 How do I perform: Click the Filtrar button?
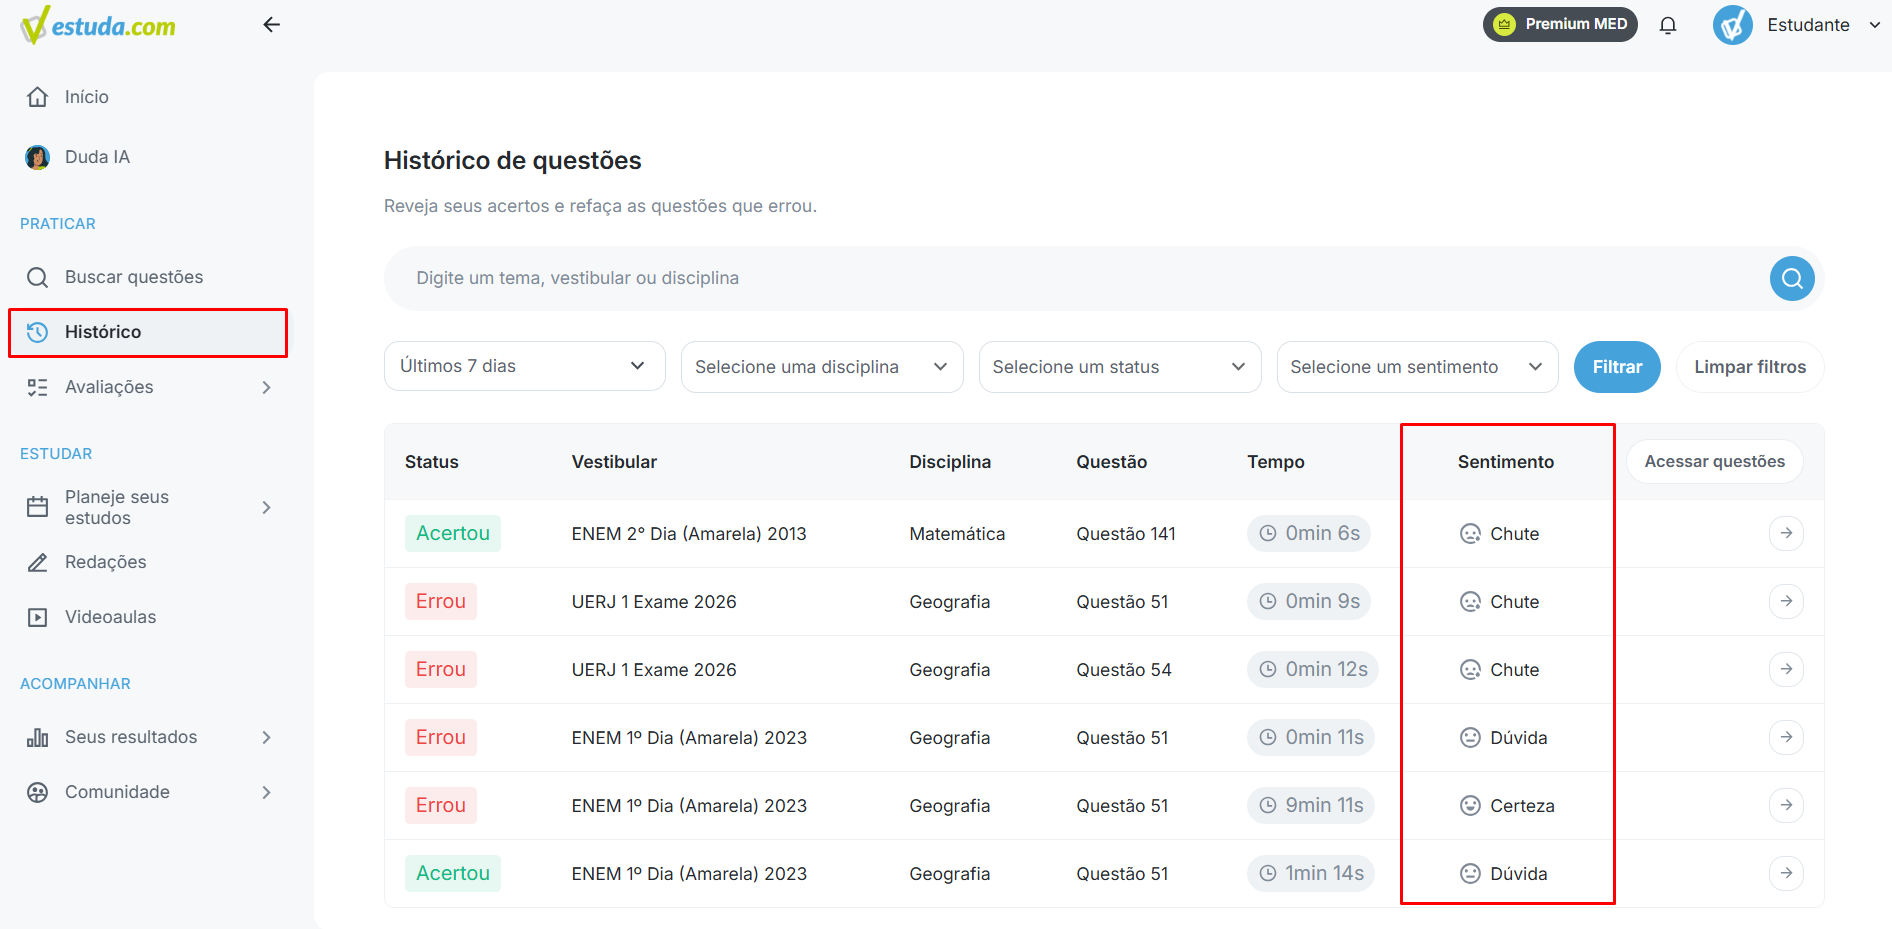tap(1617, 367)
